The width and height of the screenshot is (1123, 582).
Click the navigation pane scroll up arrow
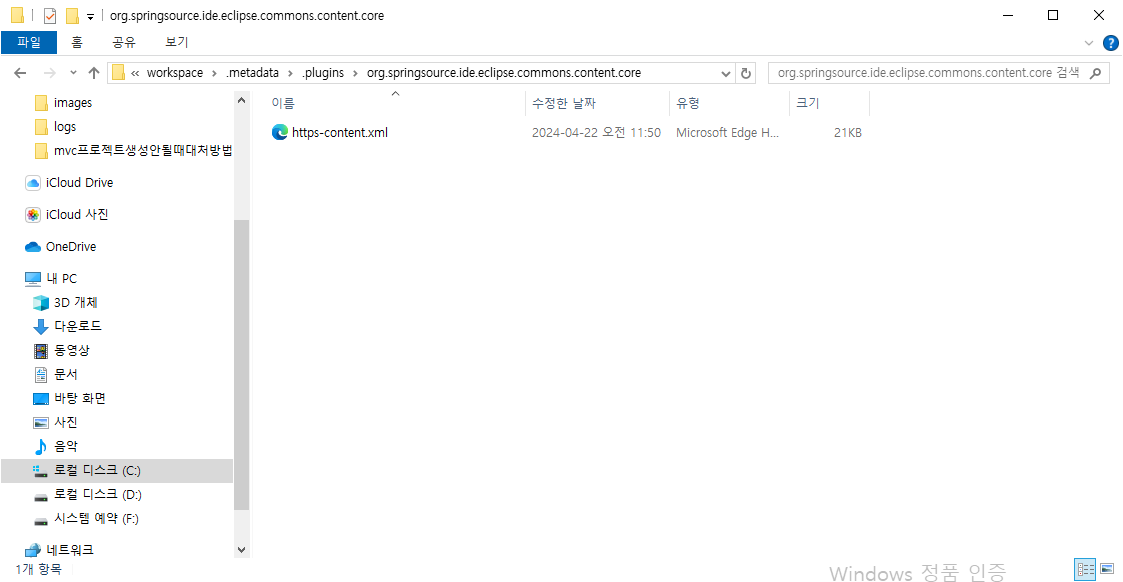point(241,101)
